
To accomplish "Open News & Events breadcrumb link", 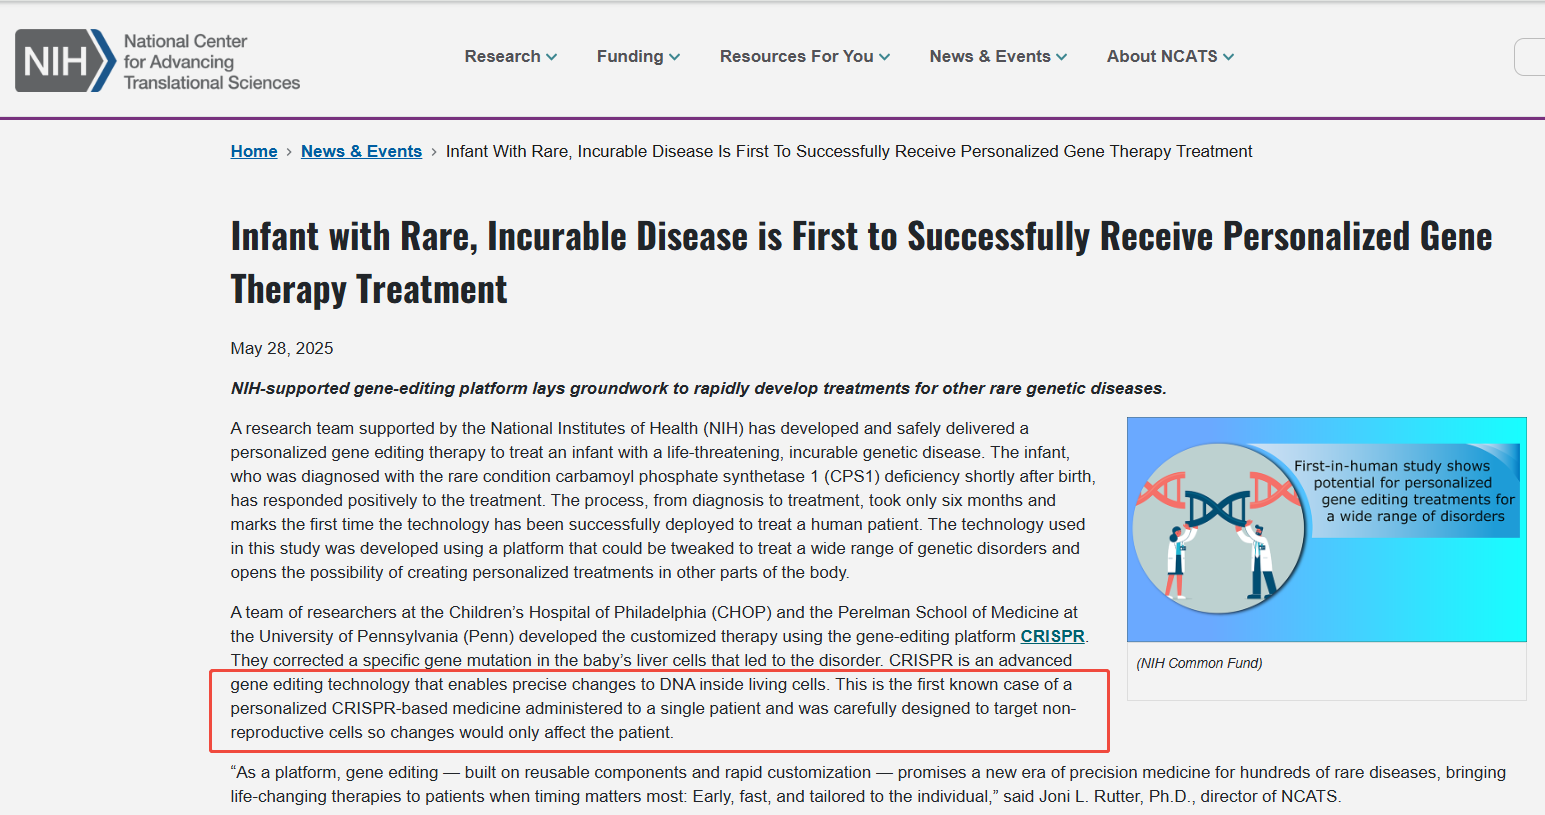I will 361,151.
